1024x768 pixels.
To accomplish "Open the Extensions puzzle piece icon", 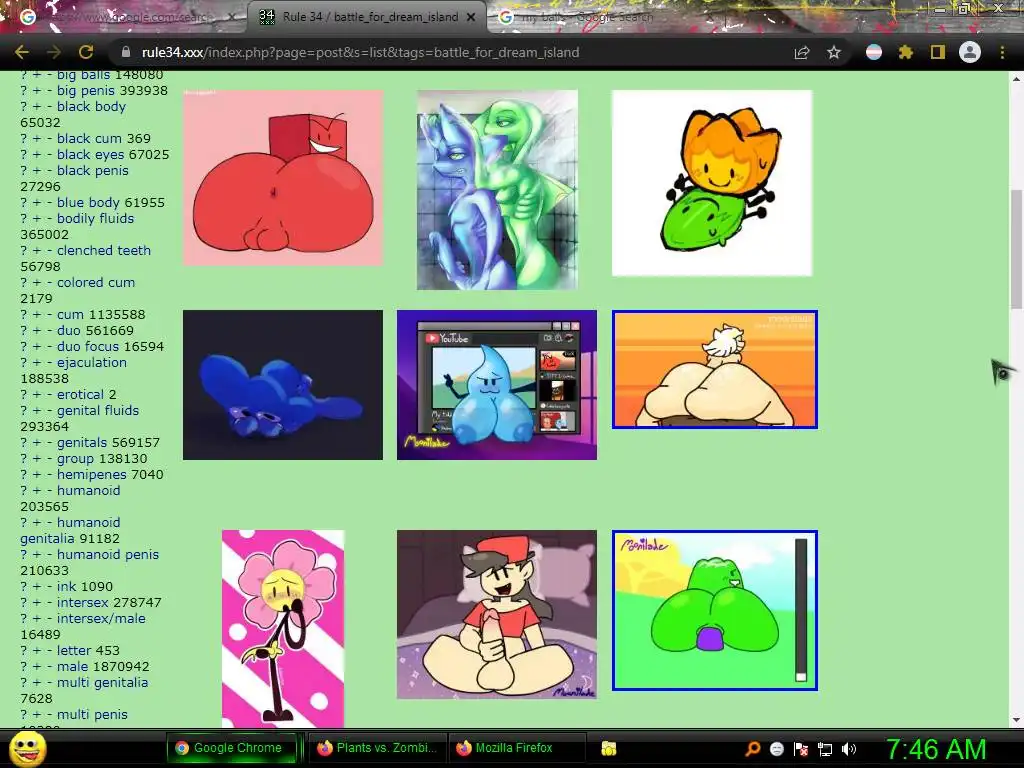I will point(905,52).
